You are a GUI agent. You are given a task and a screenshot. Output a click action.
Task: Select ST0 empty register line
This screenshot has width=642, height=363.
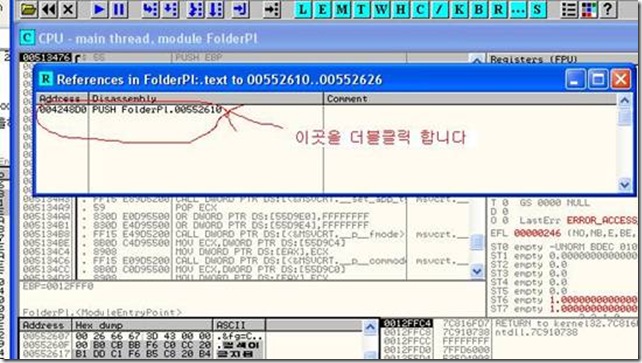coord(563,247)
